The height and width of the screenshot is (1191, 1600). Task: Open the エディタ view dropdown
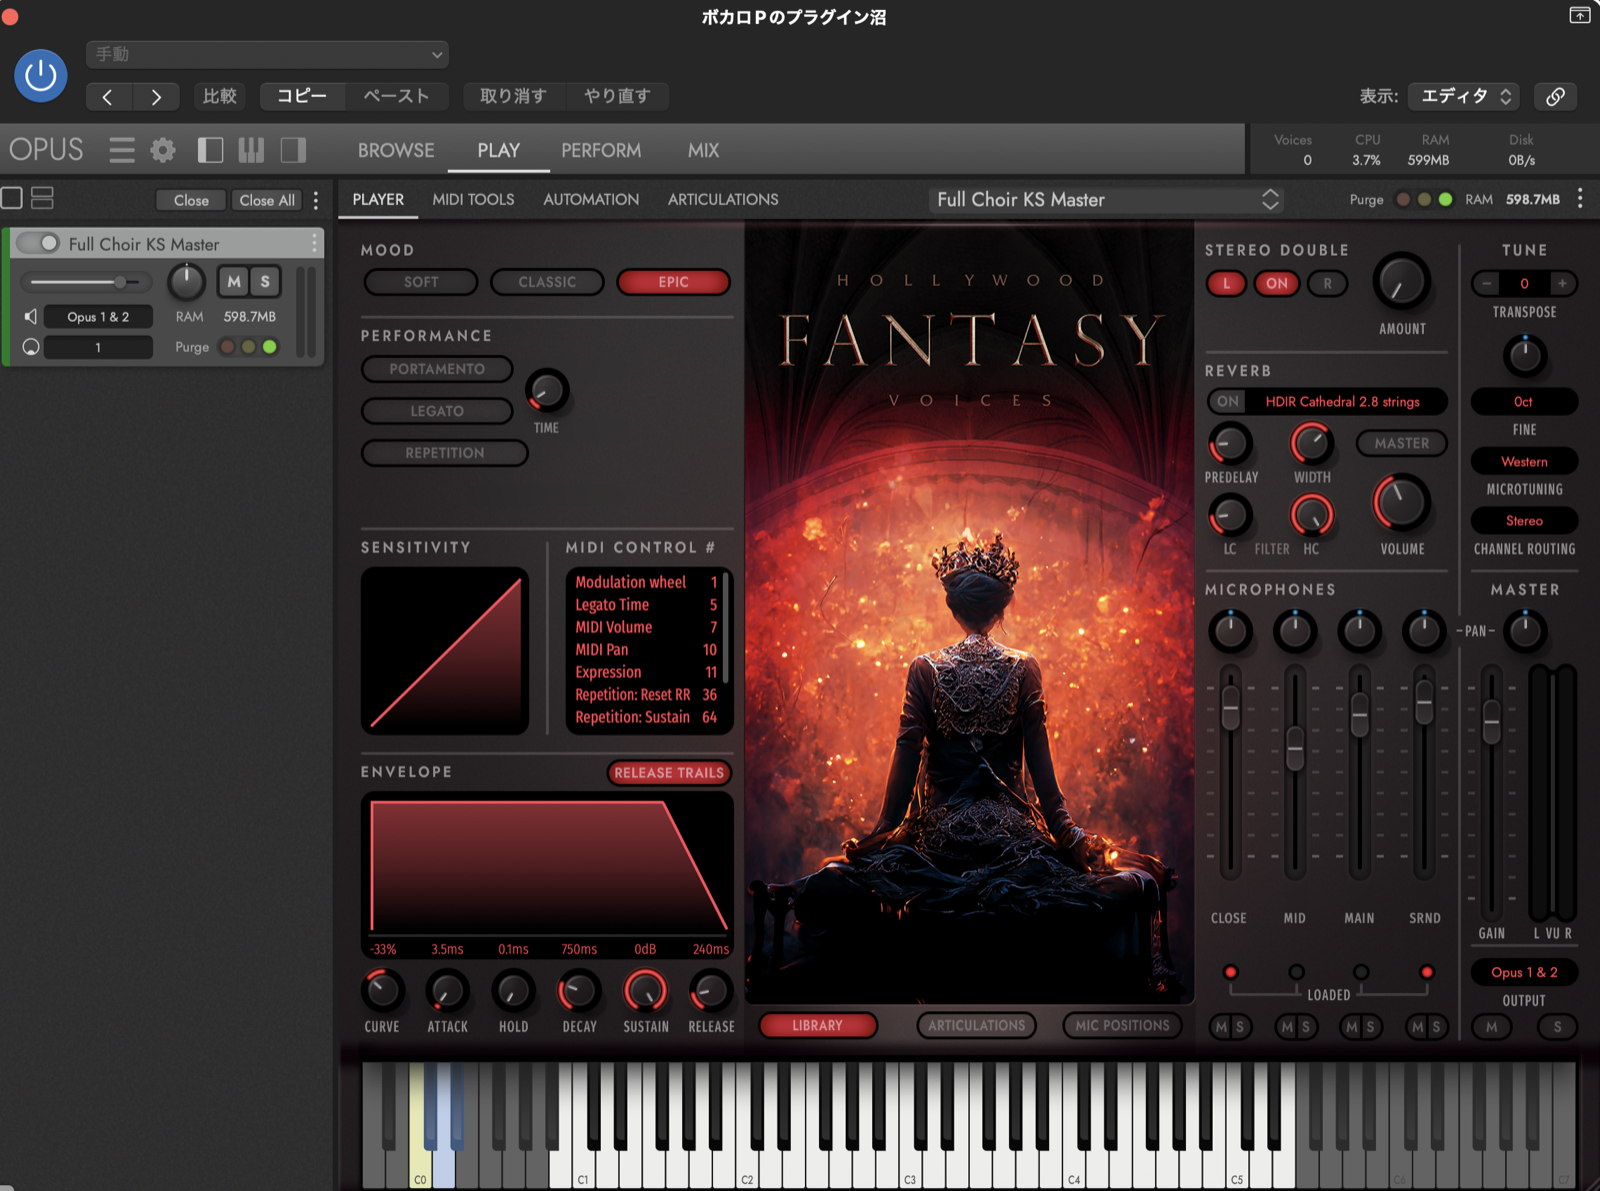point(1464,96)
